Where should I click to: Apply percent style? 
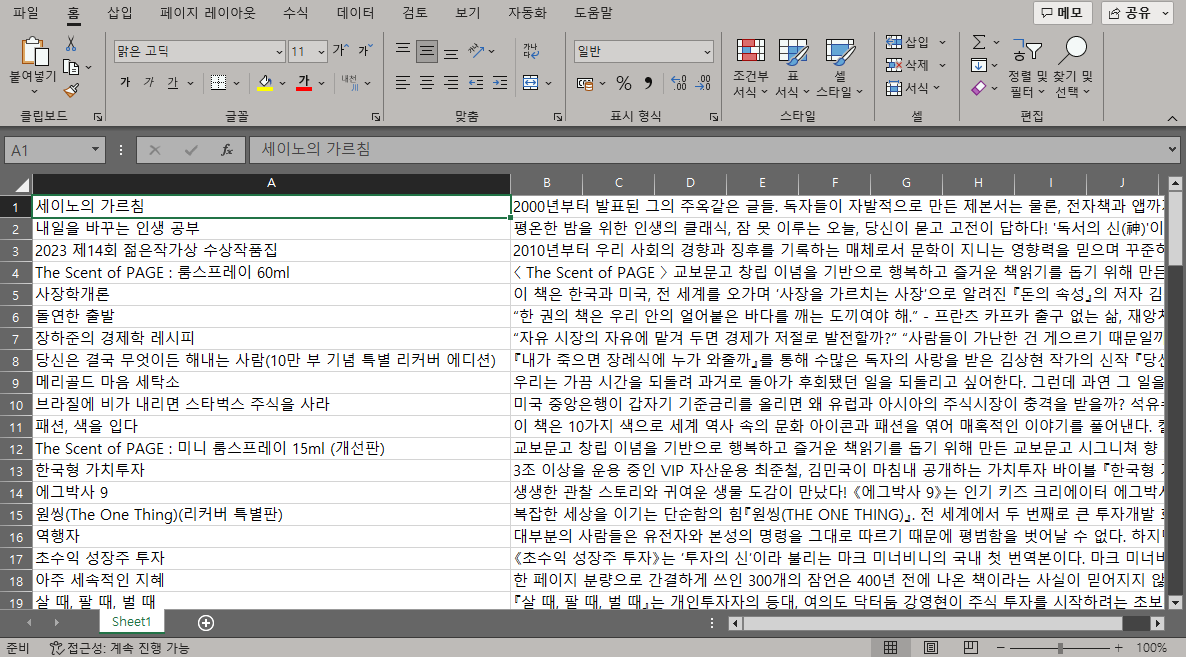(623, 83)
